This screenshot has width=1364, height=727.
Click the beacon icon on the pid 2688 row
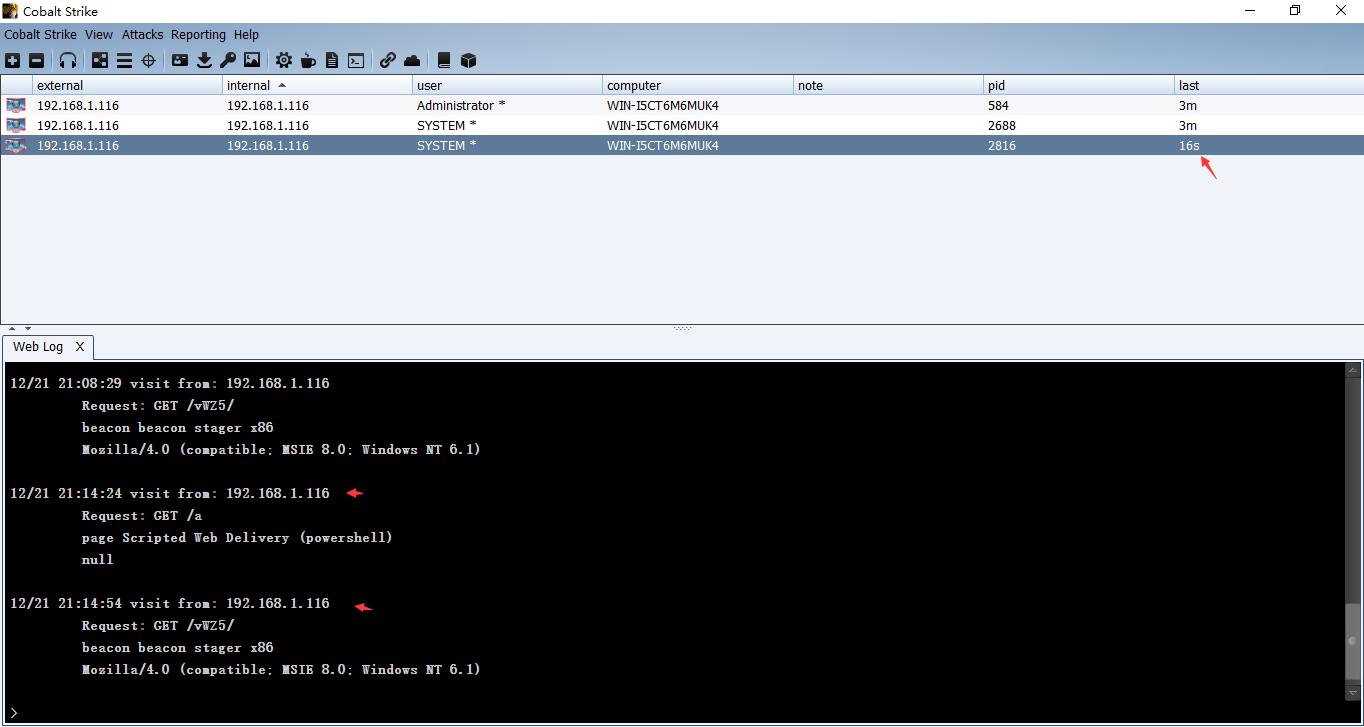(x=16, y=125)
